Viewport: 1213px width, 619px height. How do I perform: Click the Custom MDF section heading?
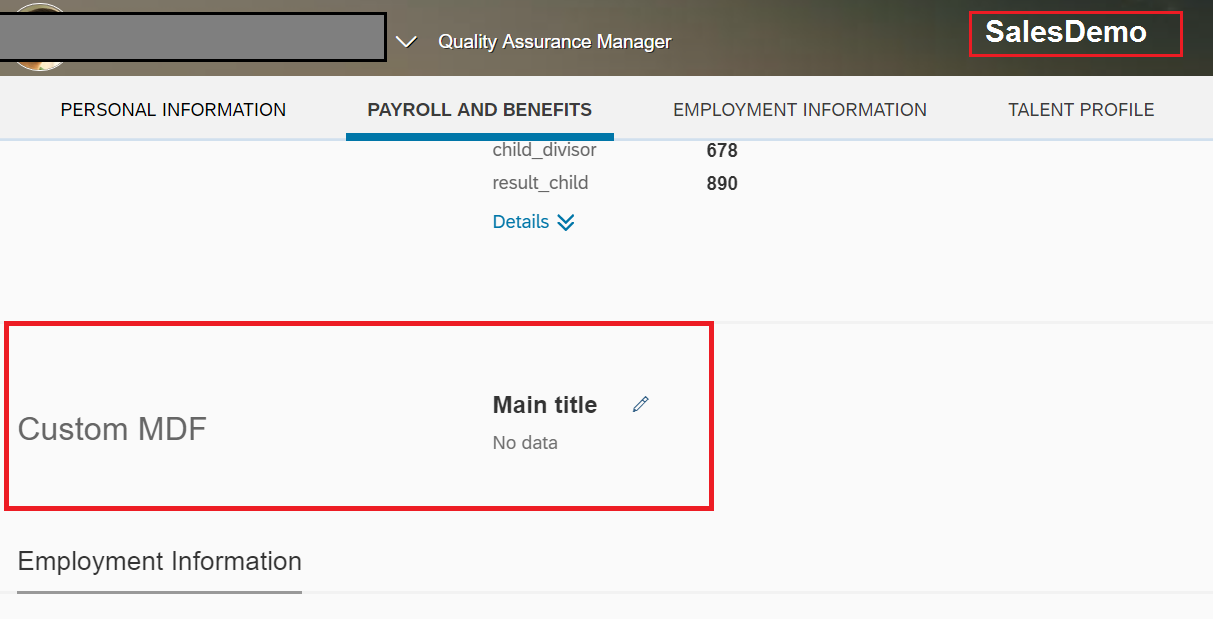[x=112, y=429]
